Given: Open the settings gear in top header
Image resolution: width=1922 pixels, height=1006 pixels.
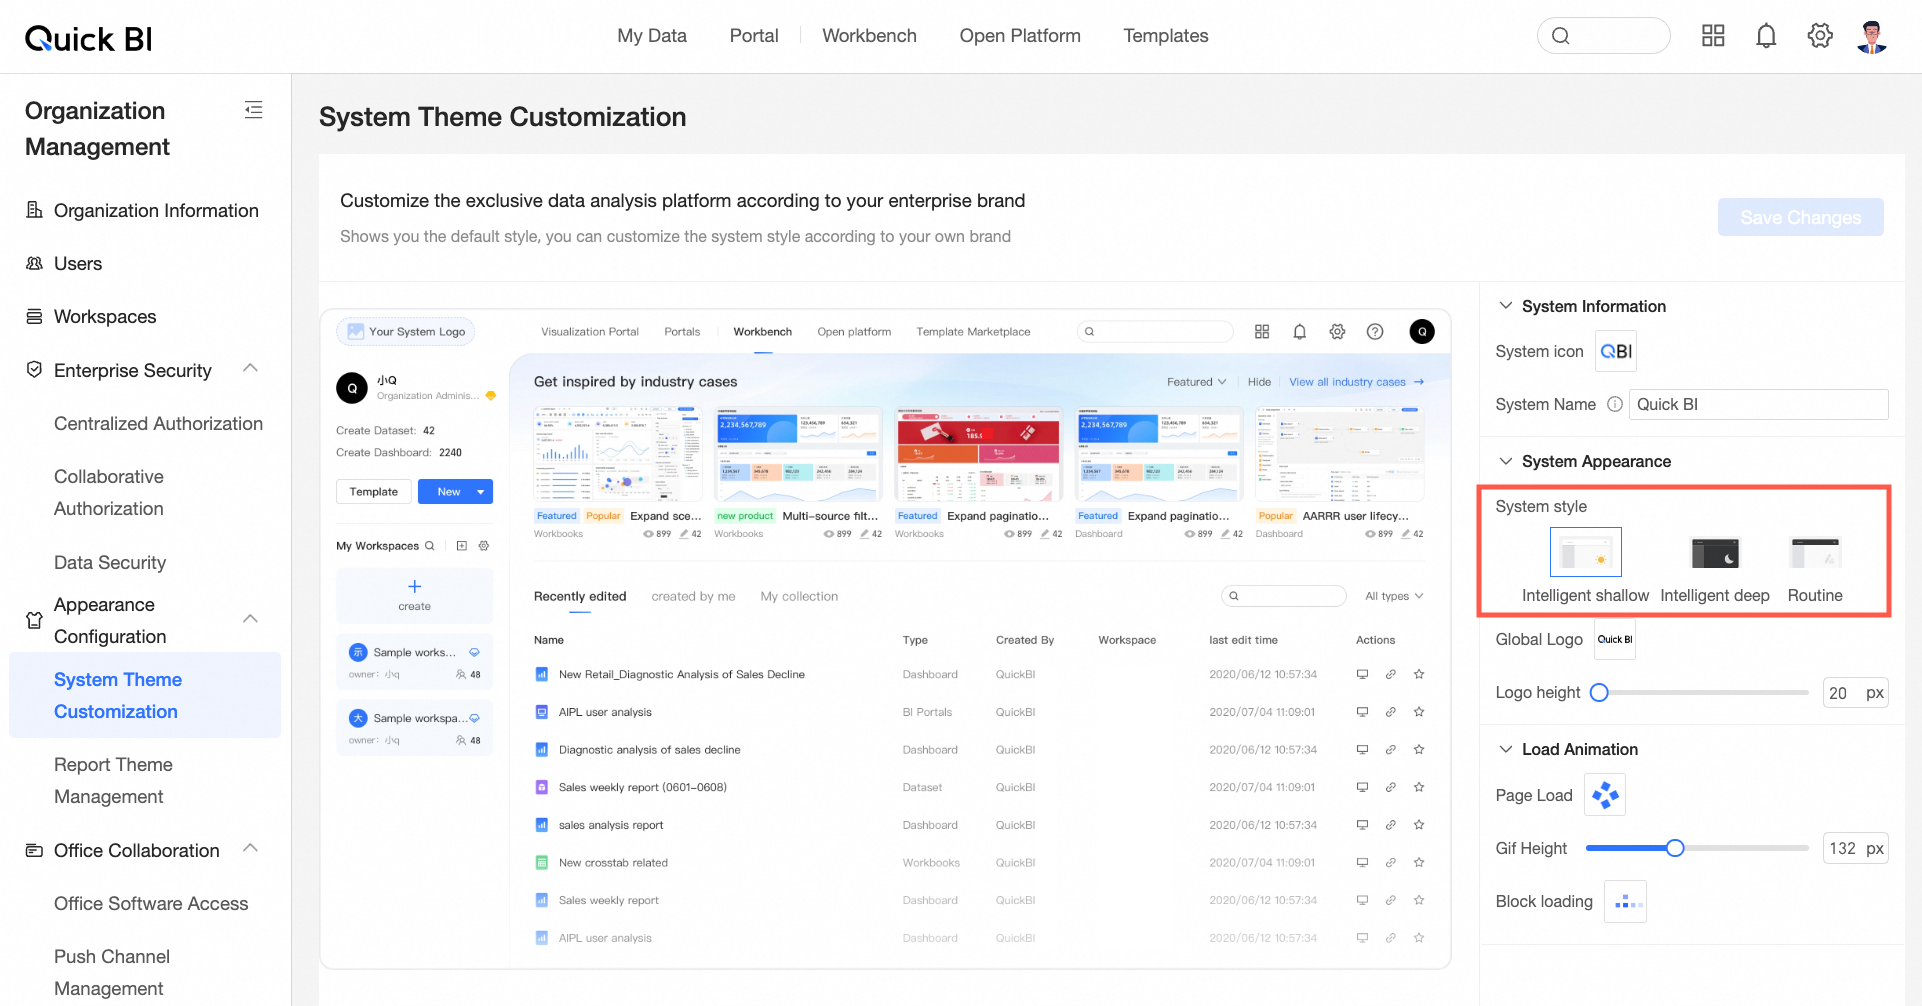Looking at the screenshot, I should 1820,36.
